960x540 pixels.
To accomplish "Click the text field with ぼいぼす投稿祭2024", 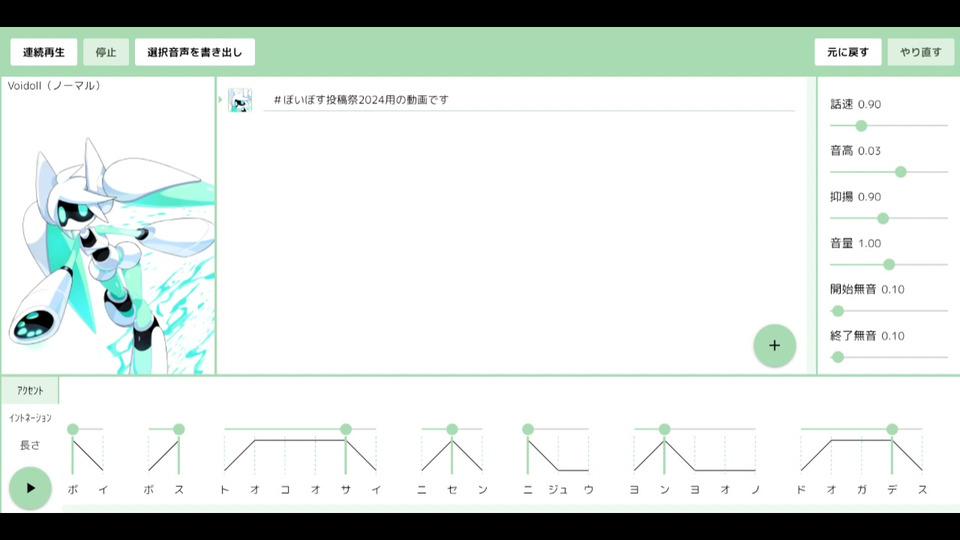I will [x=529, y=100].
